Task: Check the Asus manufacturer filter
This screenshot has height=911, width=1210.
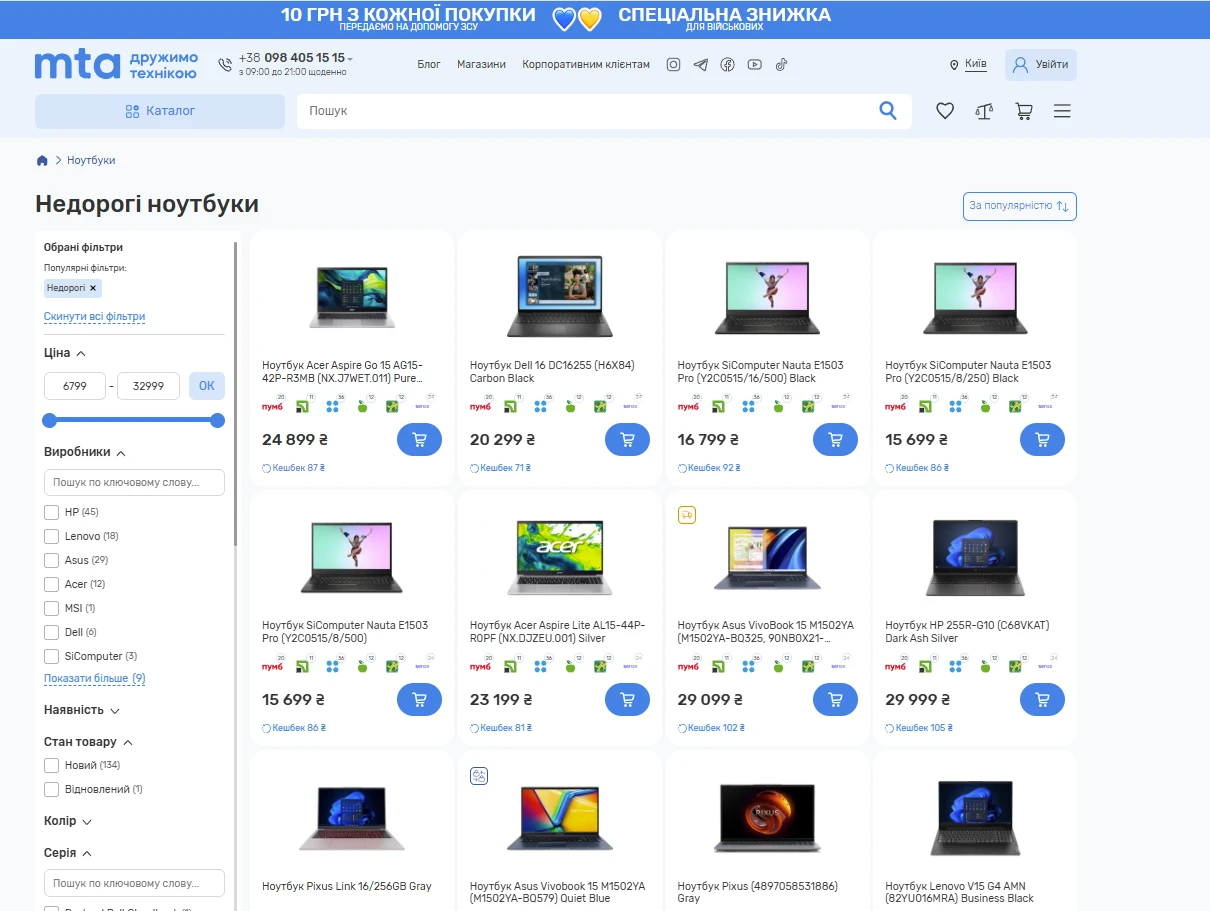Action: click(x=51, y=560)
